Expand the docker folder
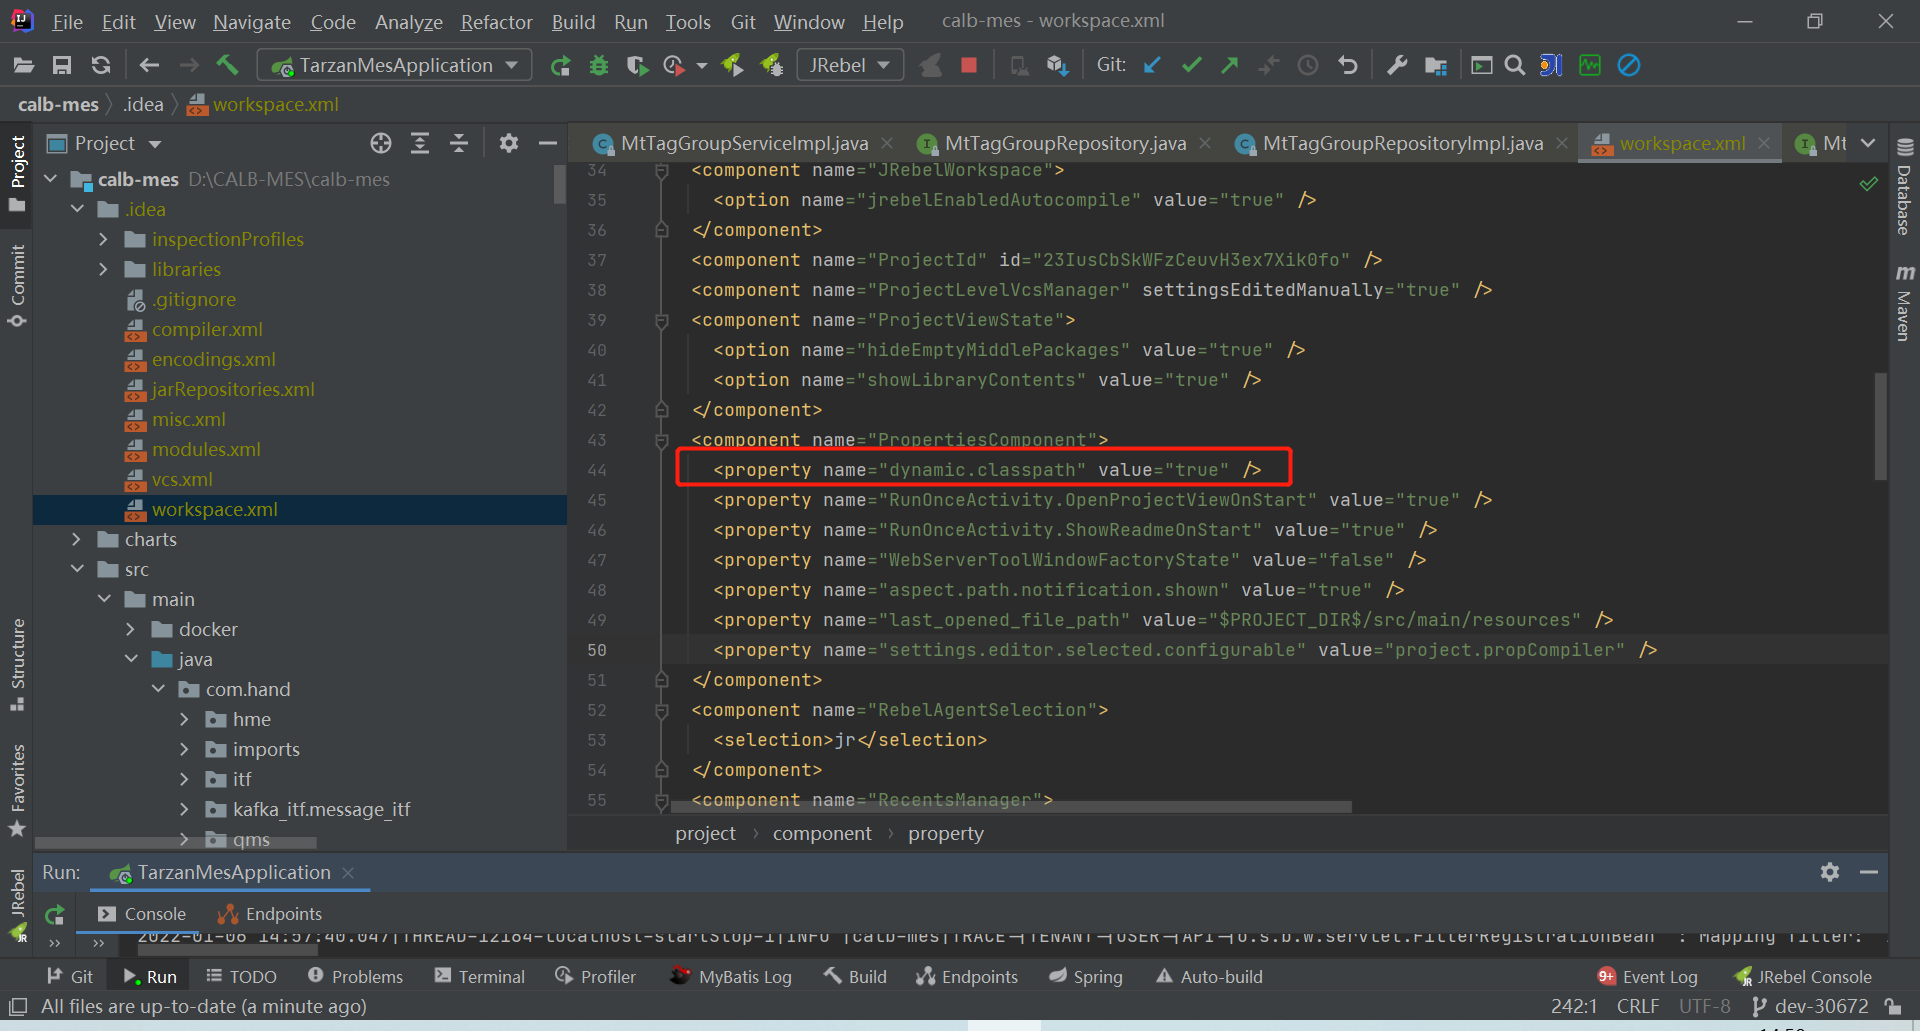This screenshot has width=1920, height=1031. point(130,630)
